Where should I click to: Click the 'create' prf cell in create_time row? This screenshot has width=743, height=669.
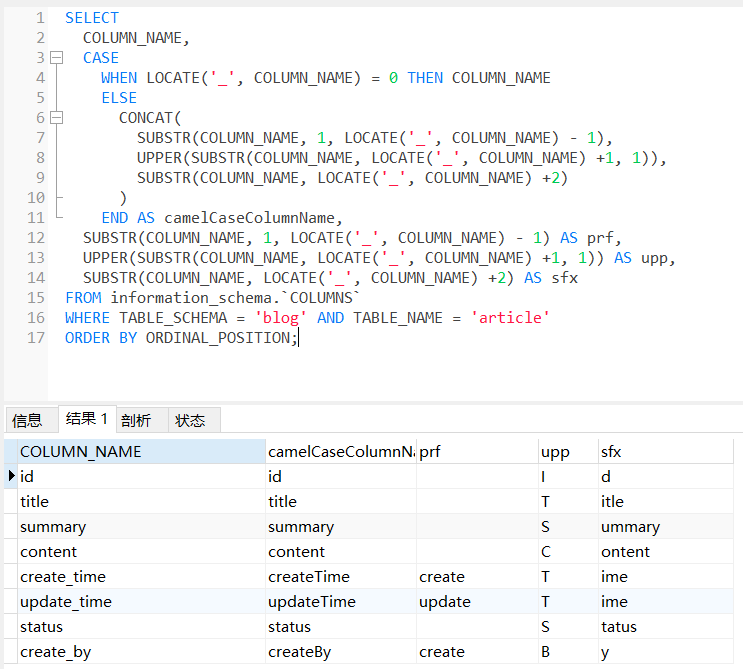click(478, 577)
